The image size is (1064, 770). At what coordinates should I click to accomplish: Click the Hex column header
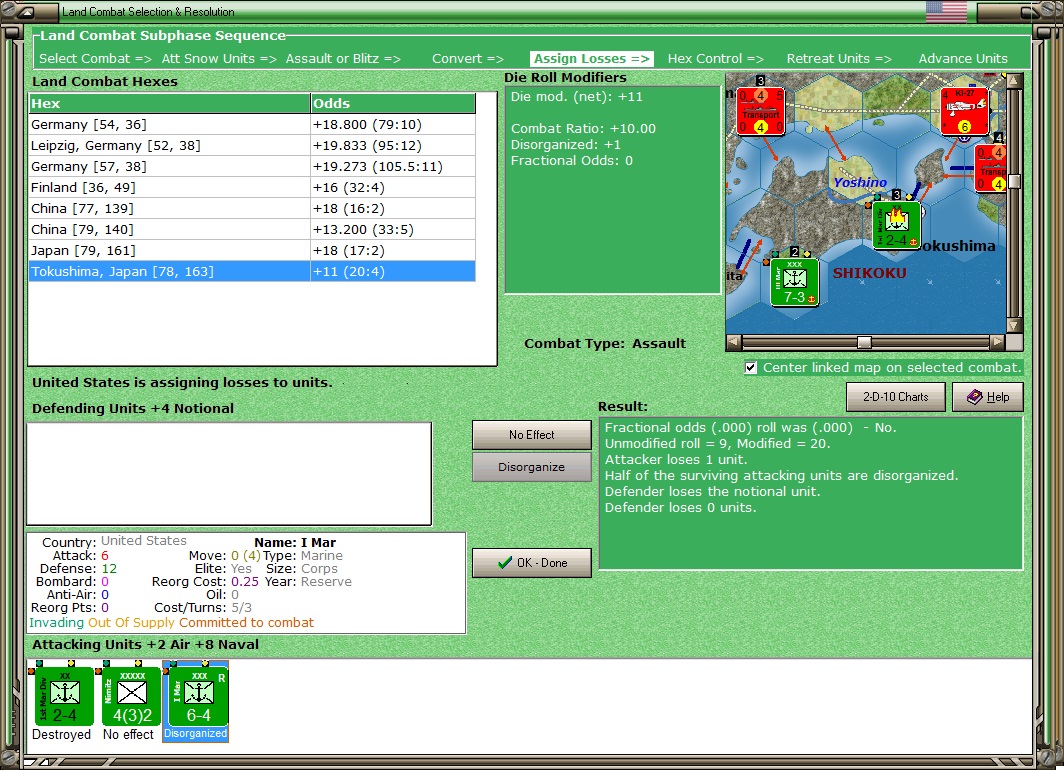[169, 103]
